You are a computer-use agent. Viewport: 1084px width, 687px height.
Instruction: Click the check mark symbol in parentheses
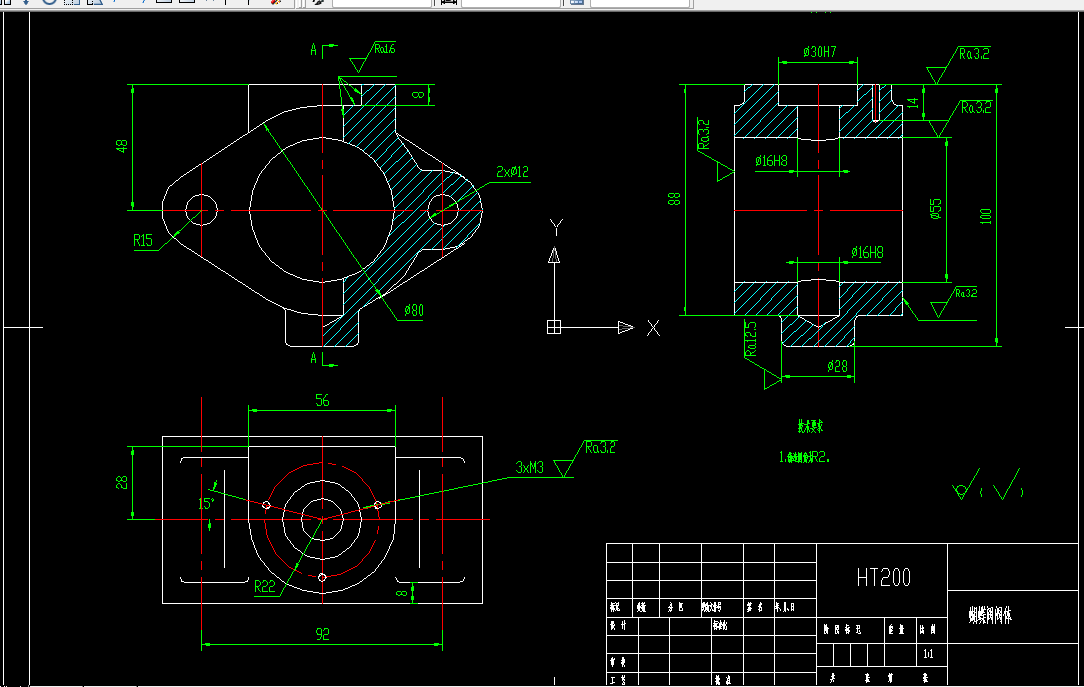click(1007, 484)
